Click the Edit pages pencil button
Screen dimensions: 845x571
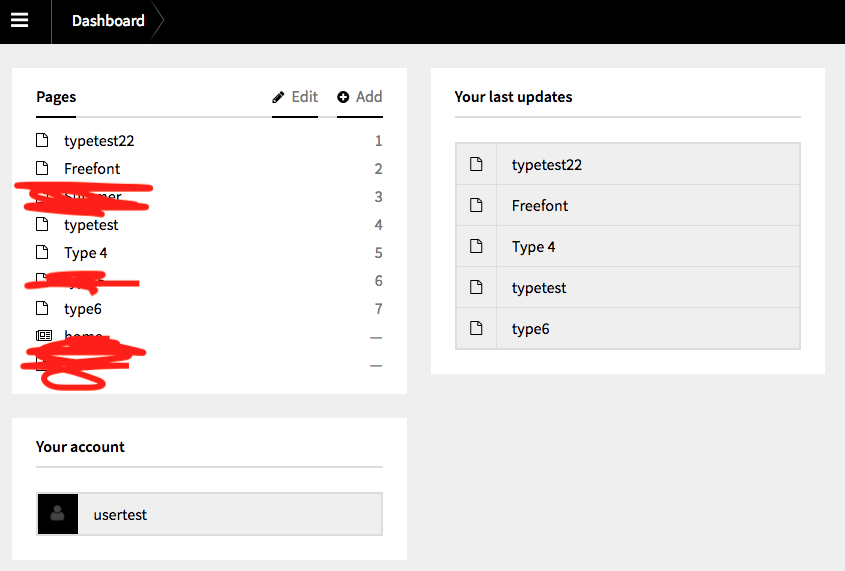click(x=295, y=97)
